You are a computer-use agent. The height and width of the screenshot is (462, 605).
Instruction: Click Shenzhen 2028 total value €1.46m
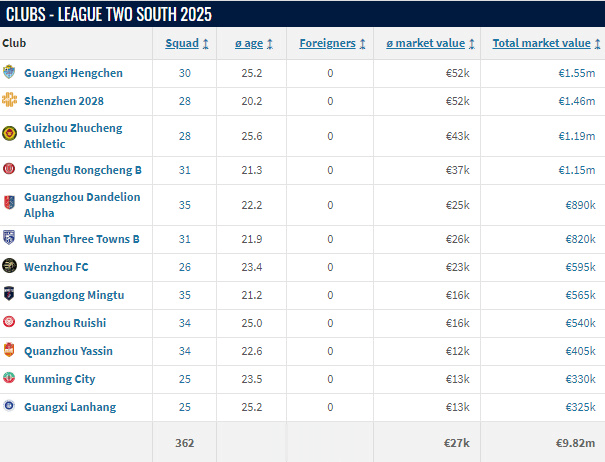576,101
